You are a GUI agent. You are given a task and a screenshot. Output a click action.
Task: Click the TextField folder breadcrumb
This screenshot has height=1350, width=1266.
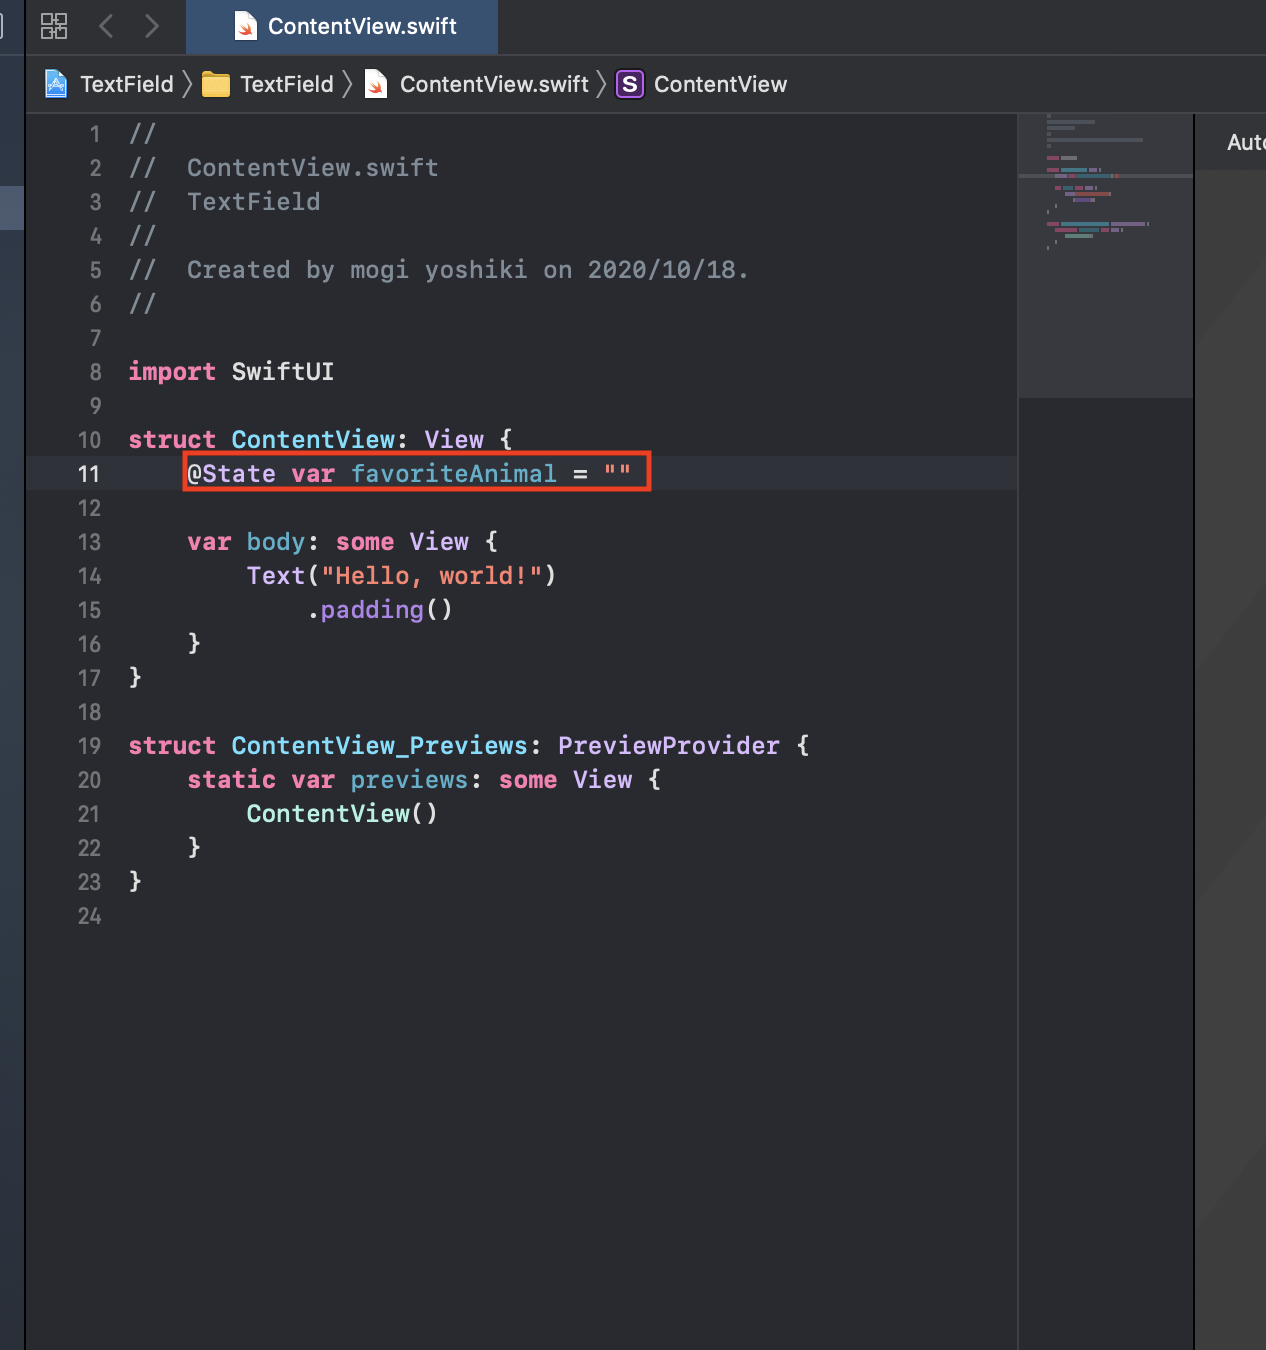coord(287,84)
